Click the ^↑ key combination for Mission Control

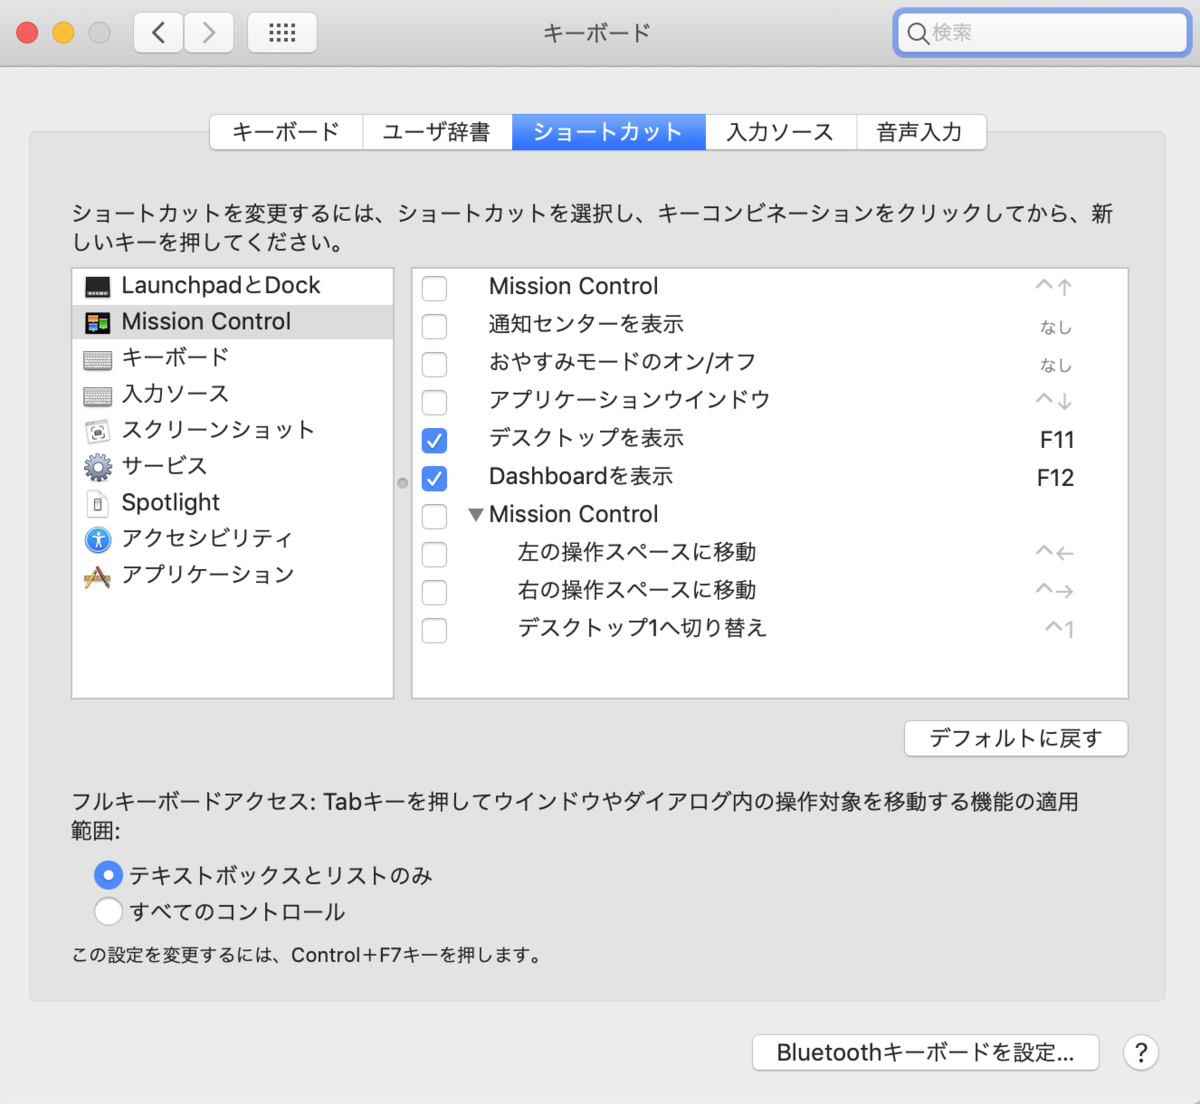pos(1054,287)
